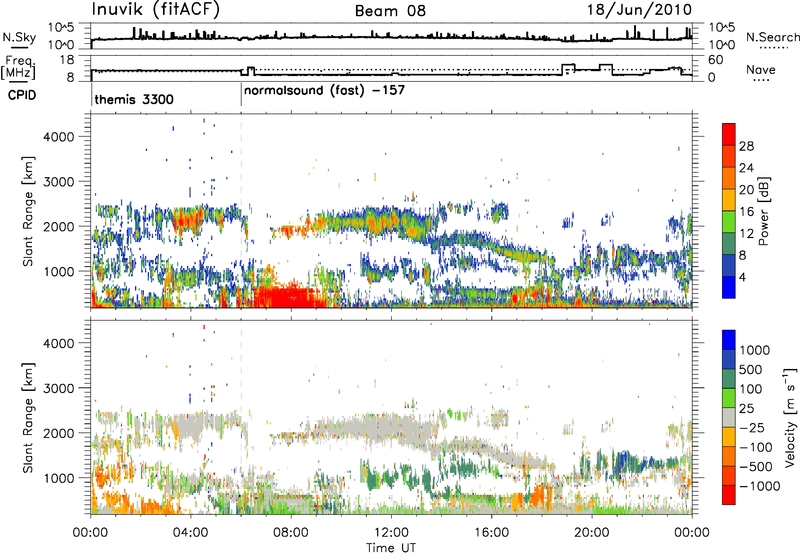Image resolution: width=800 pixels, height=554 pixels.
Task: Click the 'CPID' row label
Action: pyautogui.click(x=22, y=95)
